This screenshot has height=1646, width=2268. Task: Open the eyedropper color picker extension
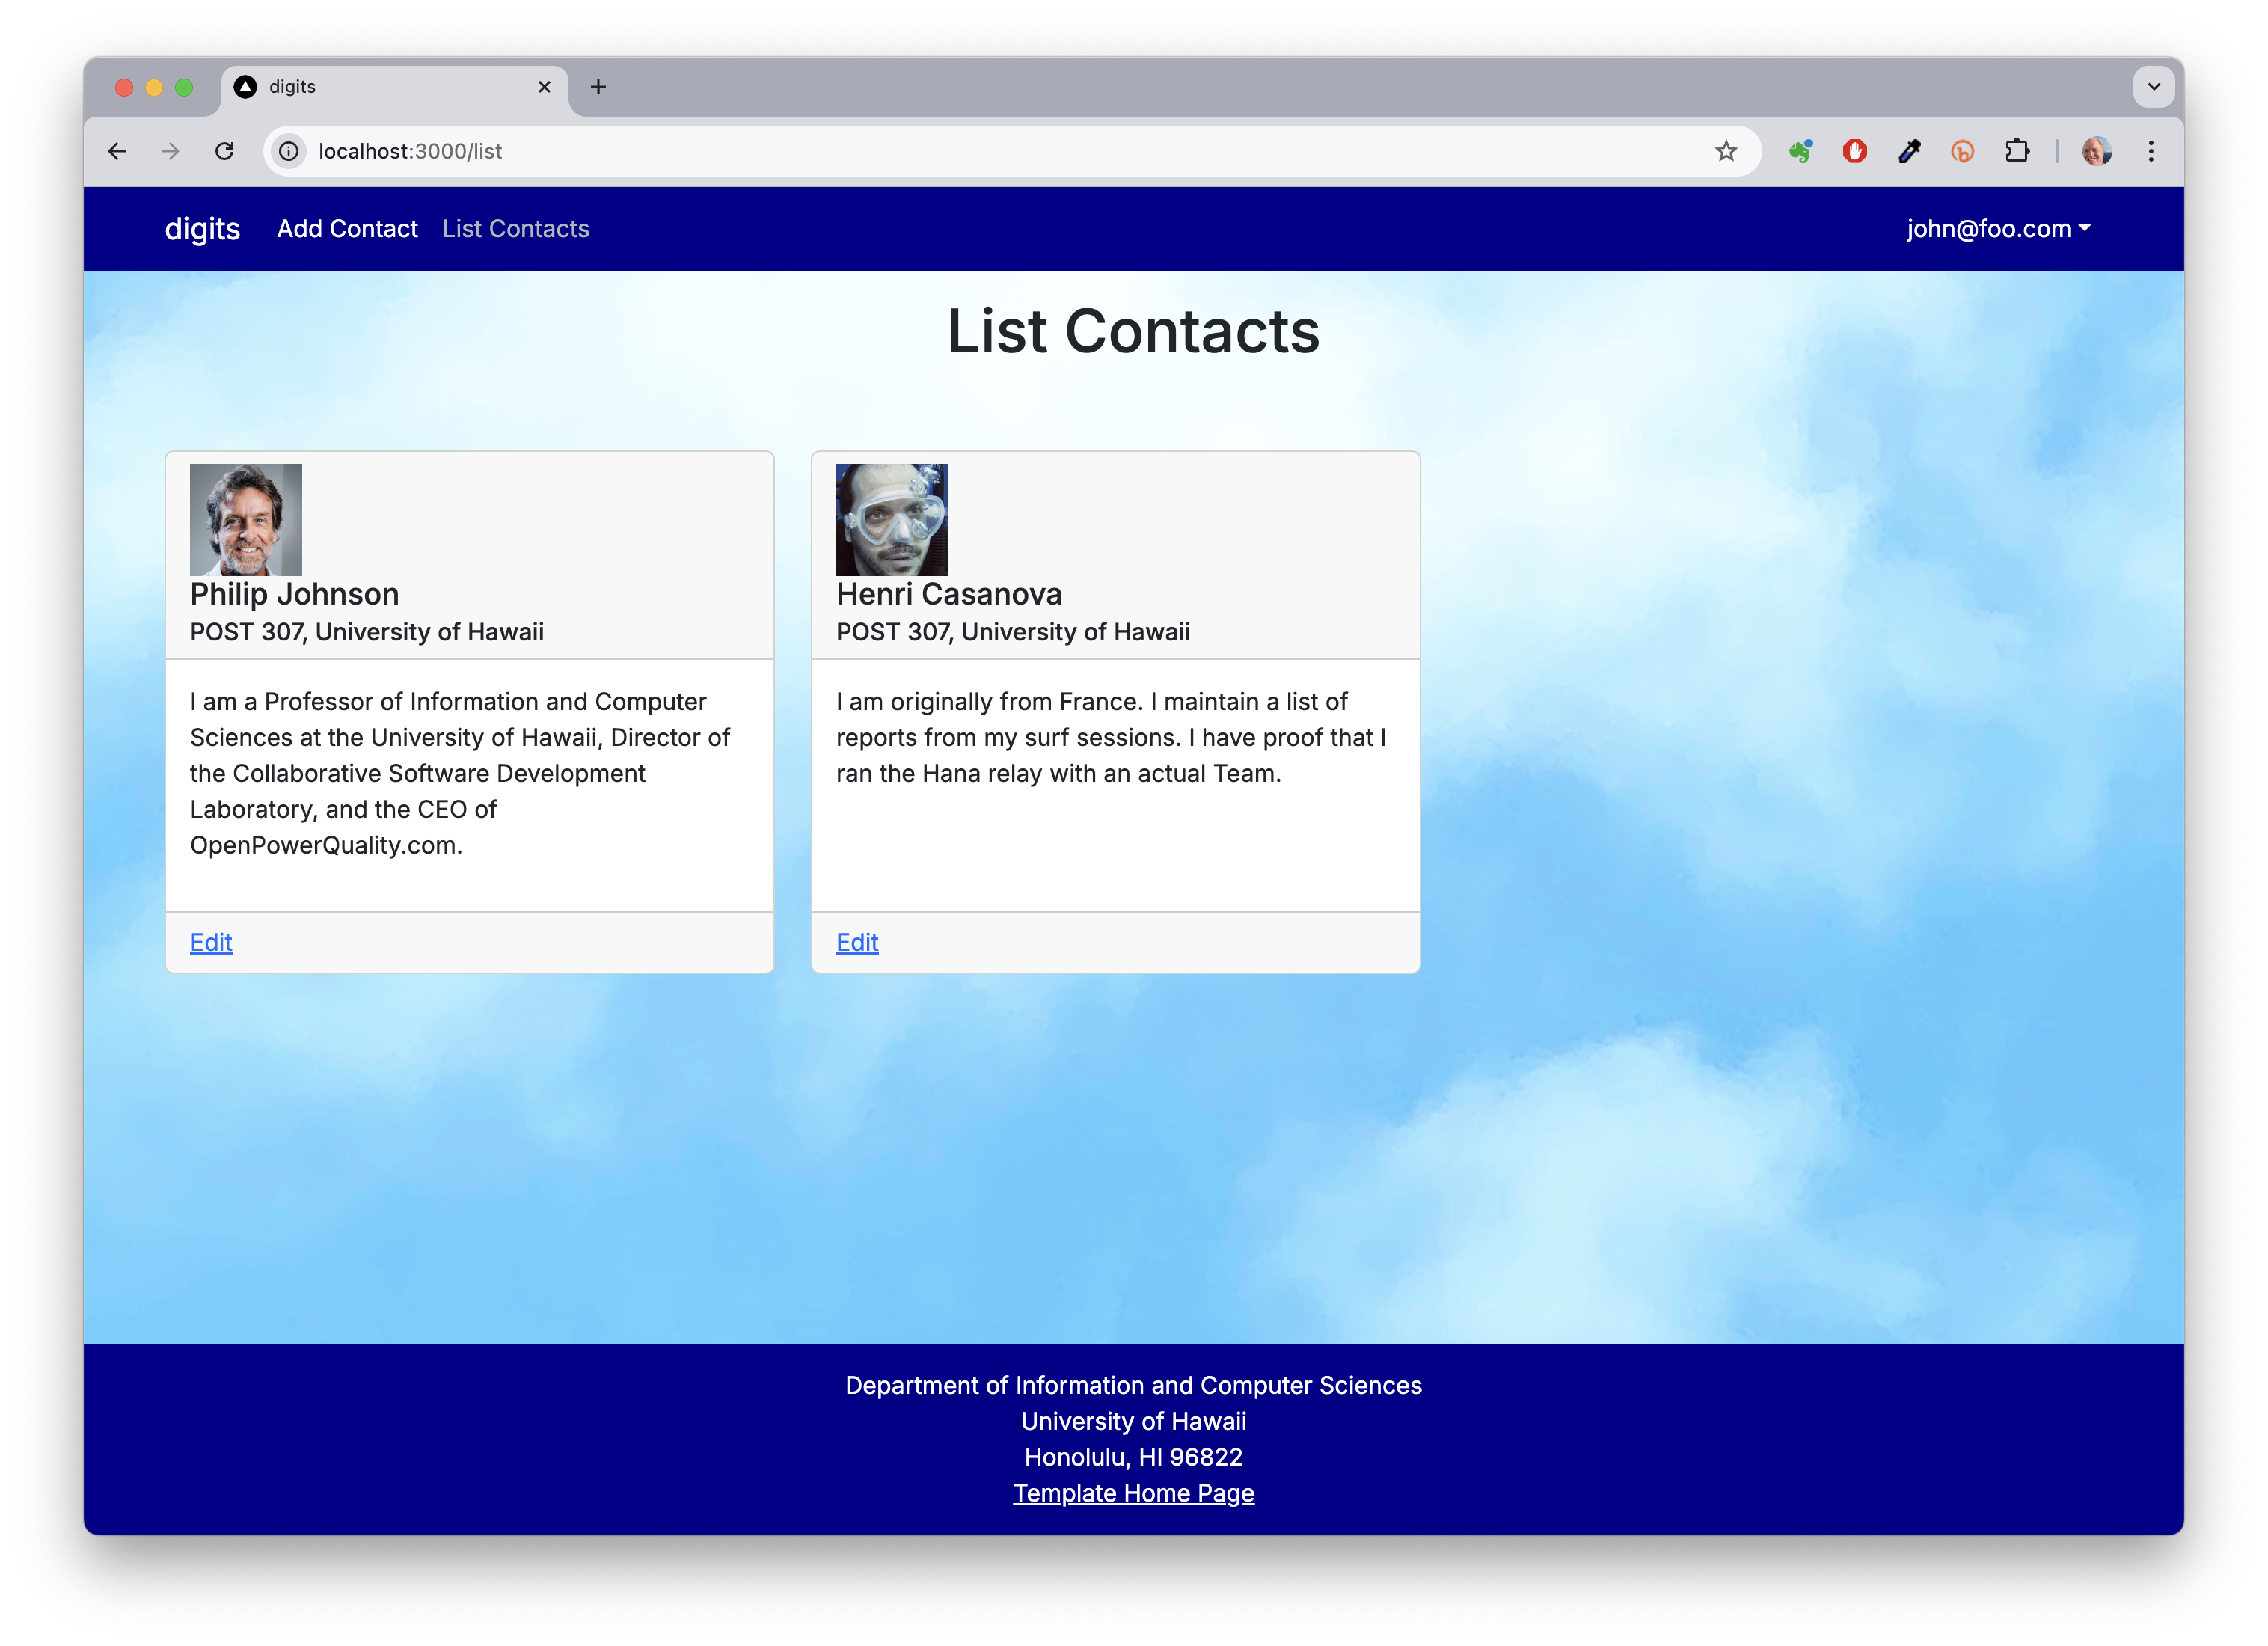click(1909, 151)
